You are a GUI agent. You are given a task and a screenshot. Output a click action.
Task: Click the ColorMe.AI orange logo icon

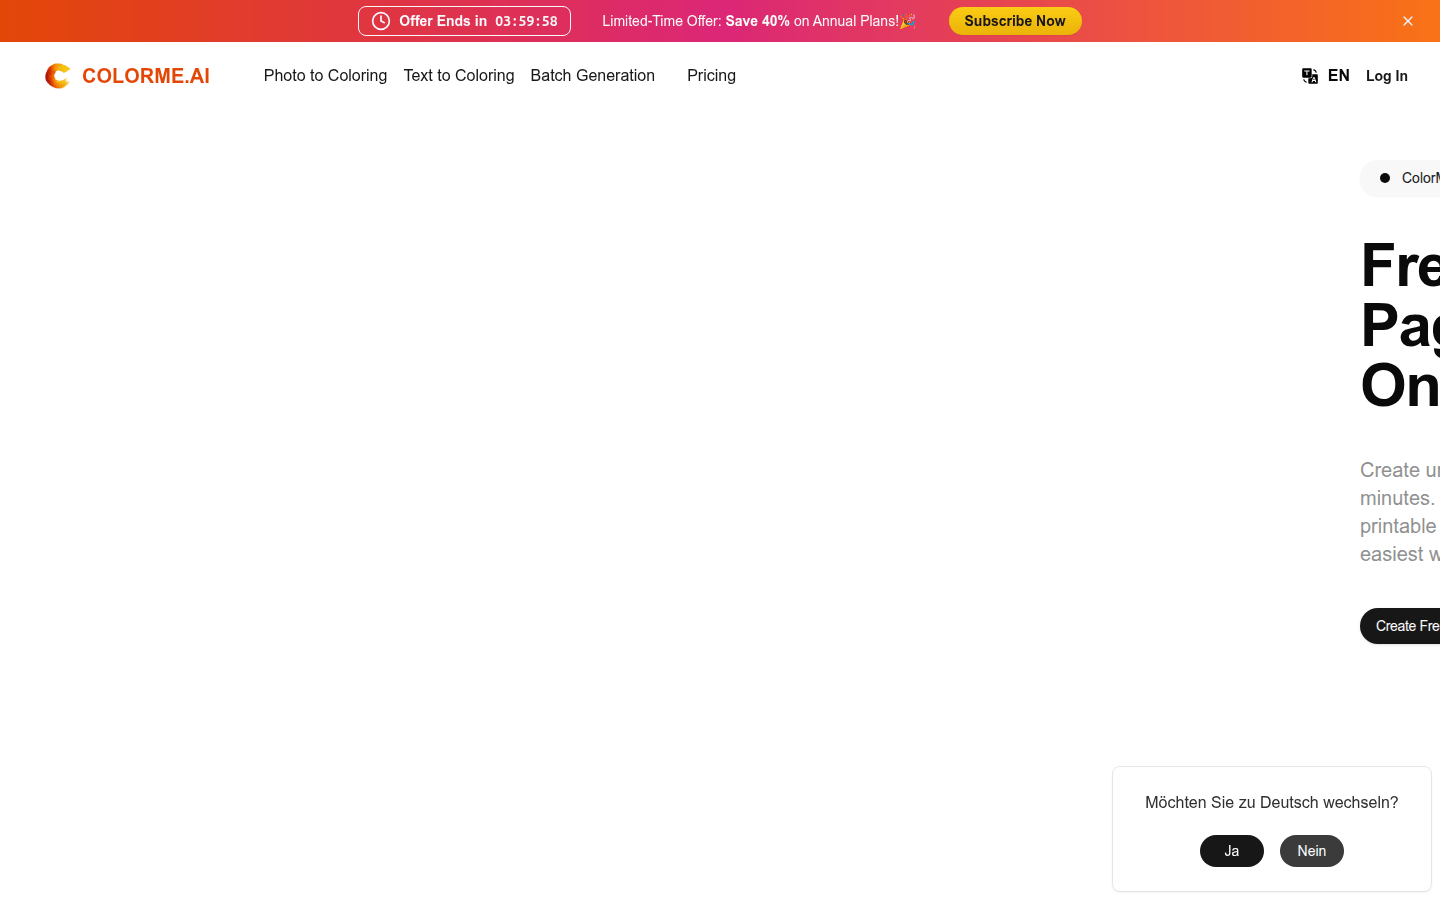[58, 76]
